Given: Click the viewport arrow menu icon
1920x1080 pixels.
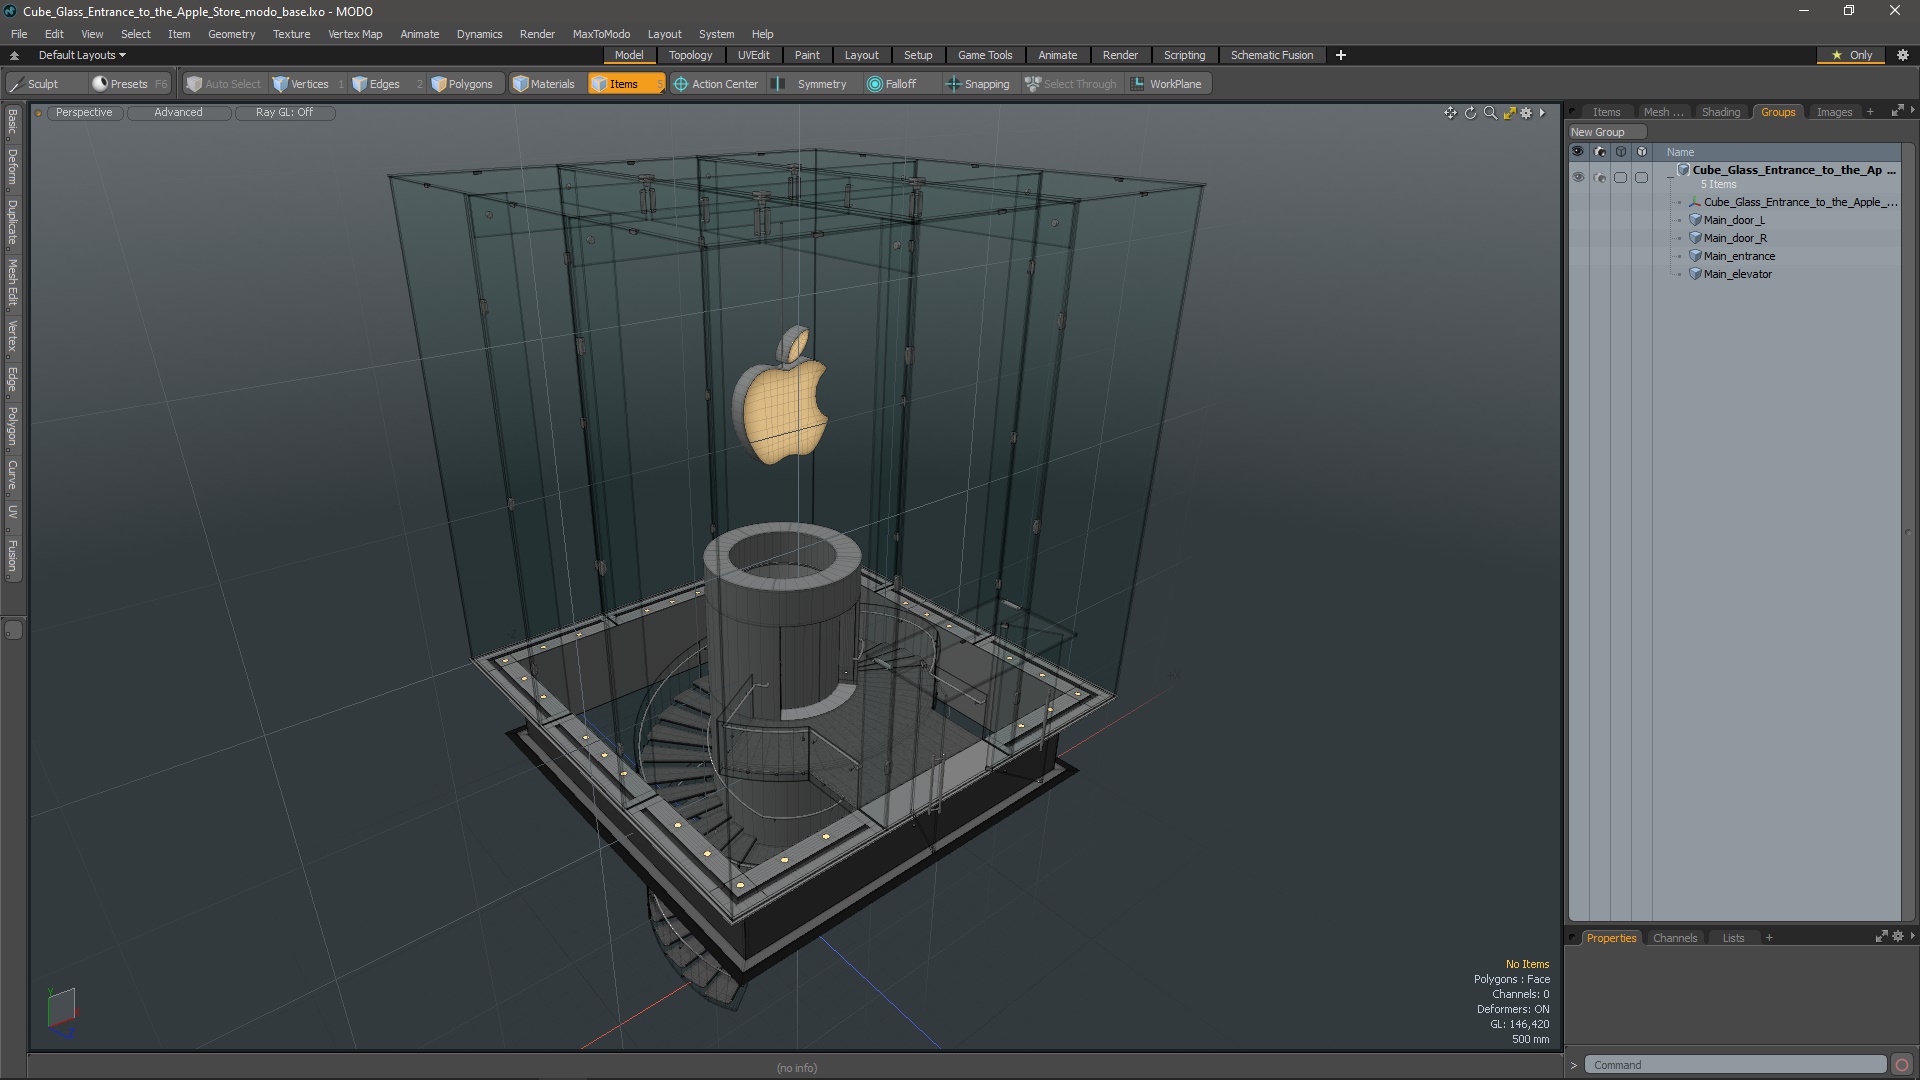Looking at the screenshot, I should pos(1543,113).
